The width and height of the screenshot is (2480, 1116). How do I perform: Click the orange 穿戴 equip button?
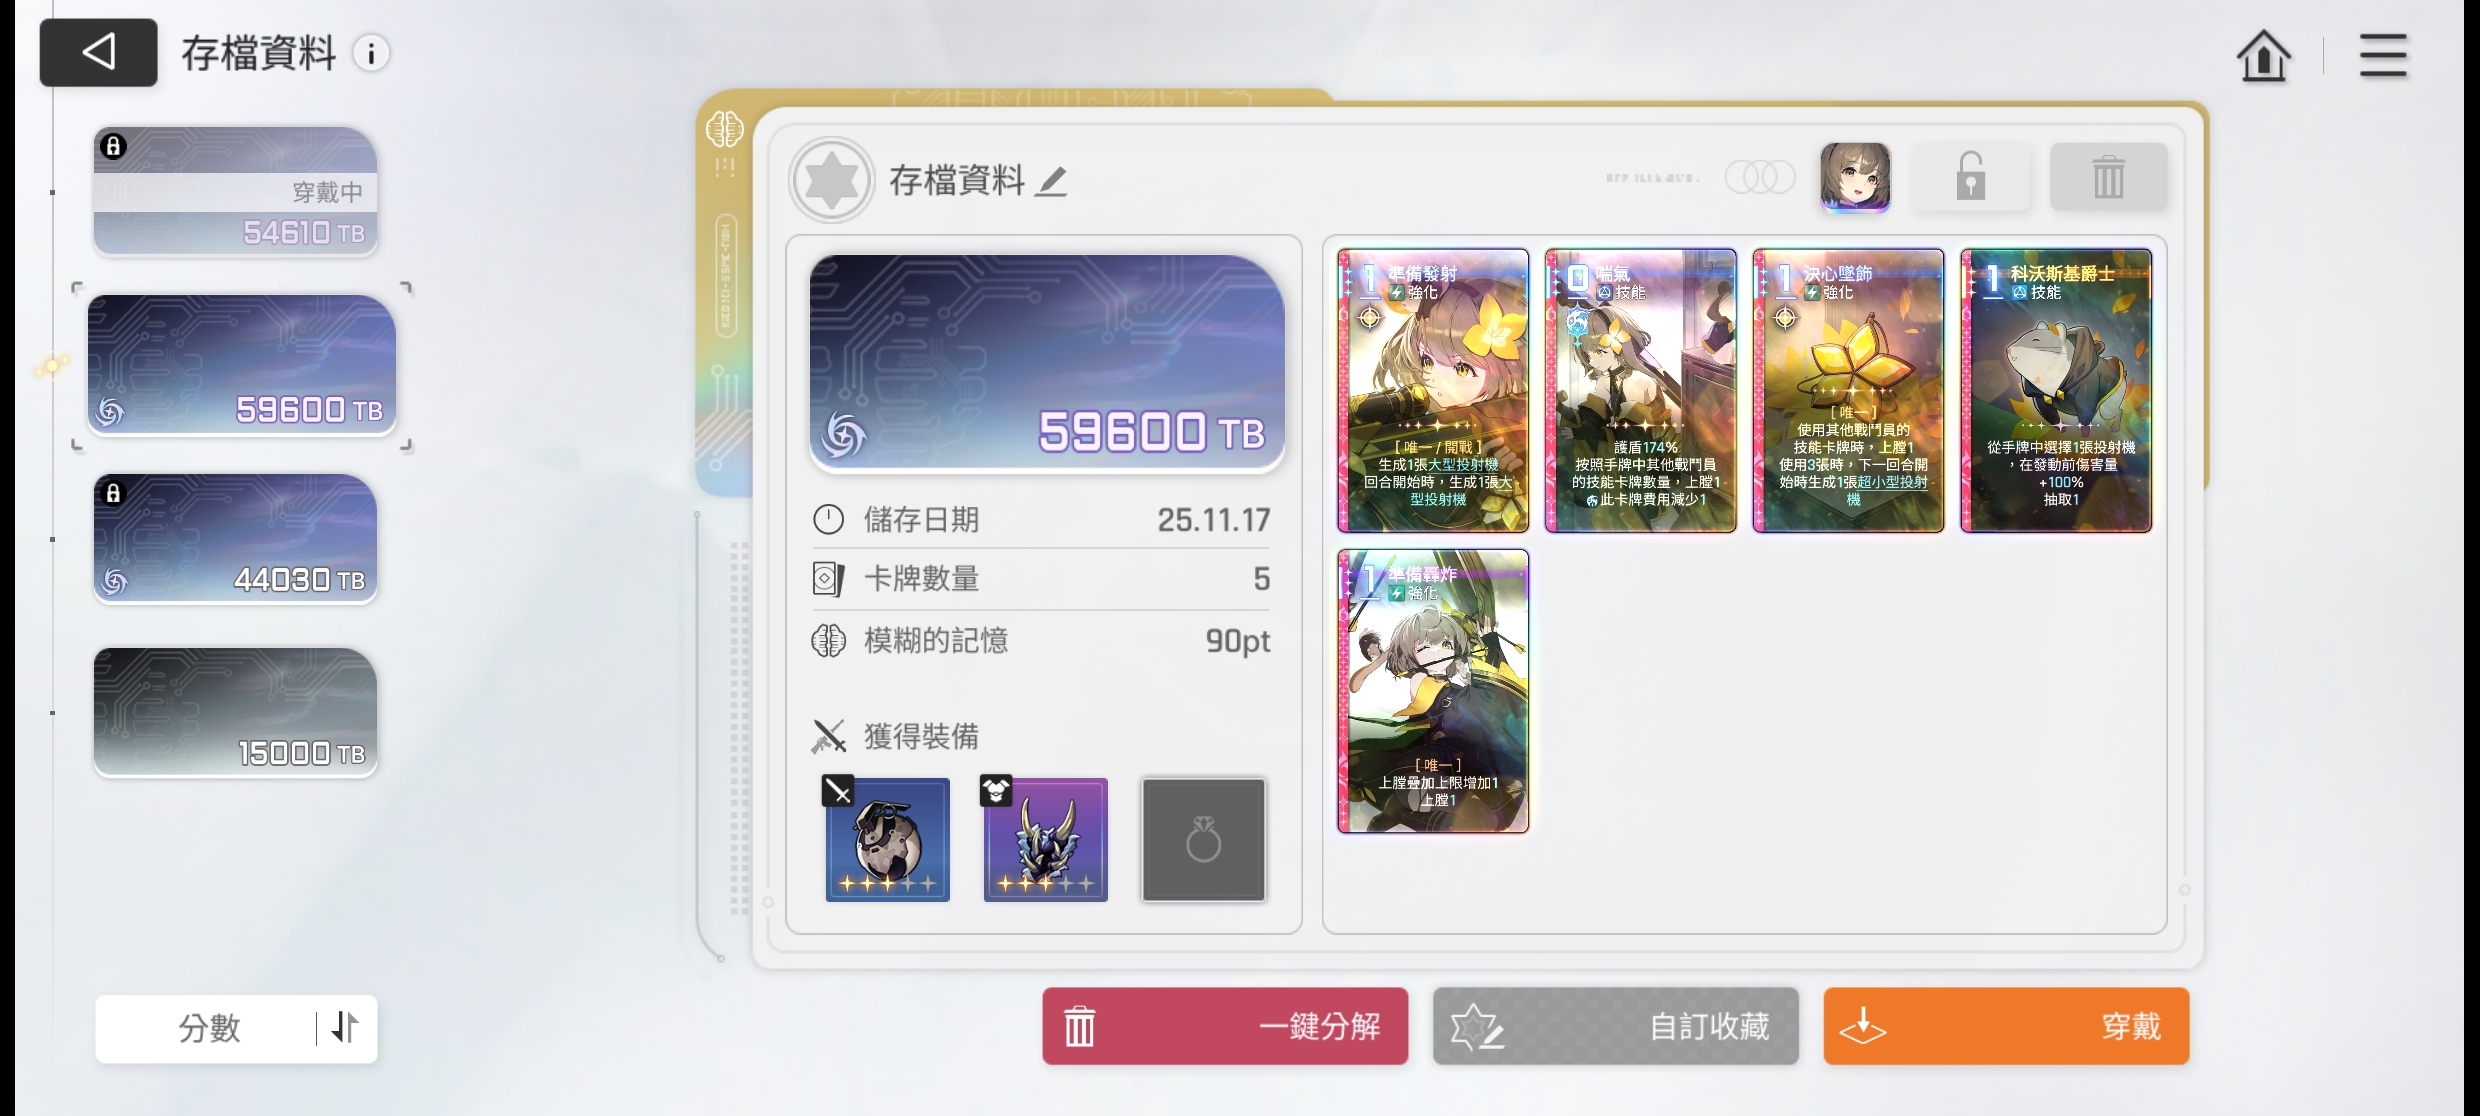pos(2006,1026)
